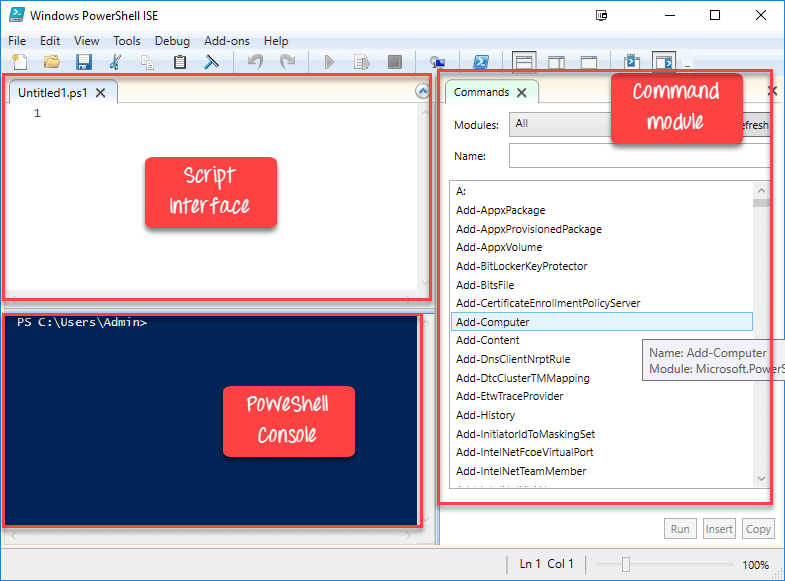The height and width of the screenshot is (581, 785).
Task: Click the Paste clipboard icon
Action: 180,62
